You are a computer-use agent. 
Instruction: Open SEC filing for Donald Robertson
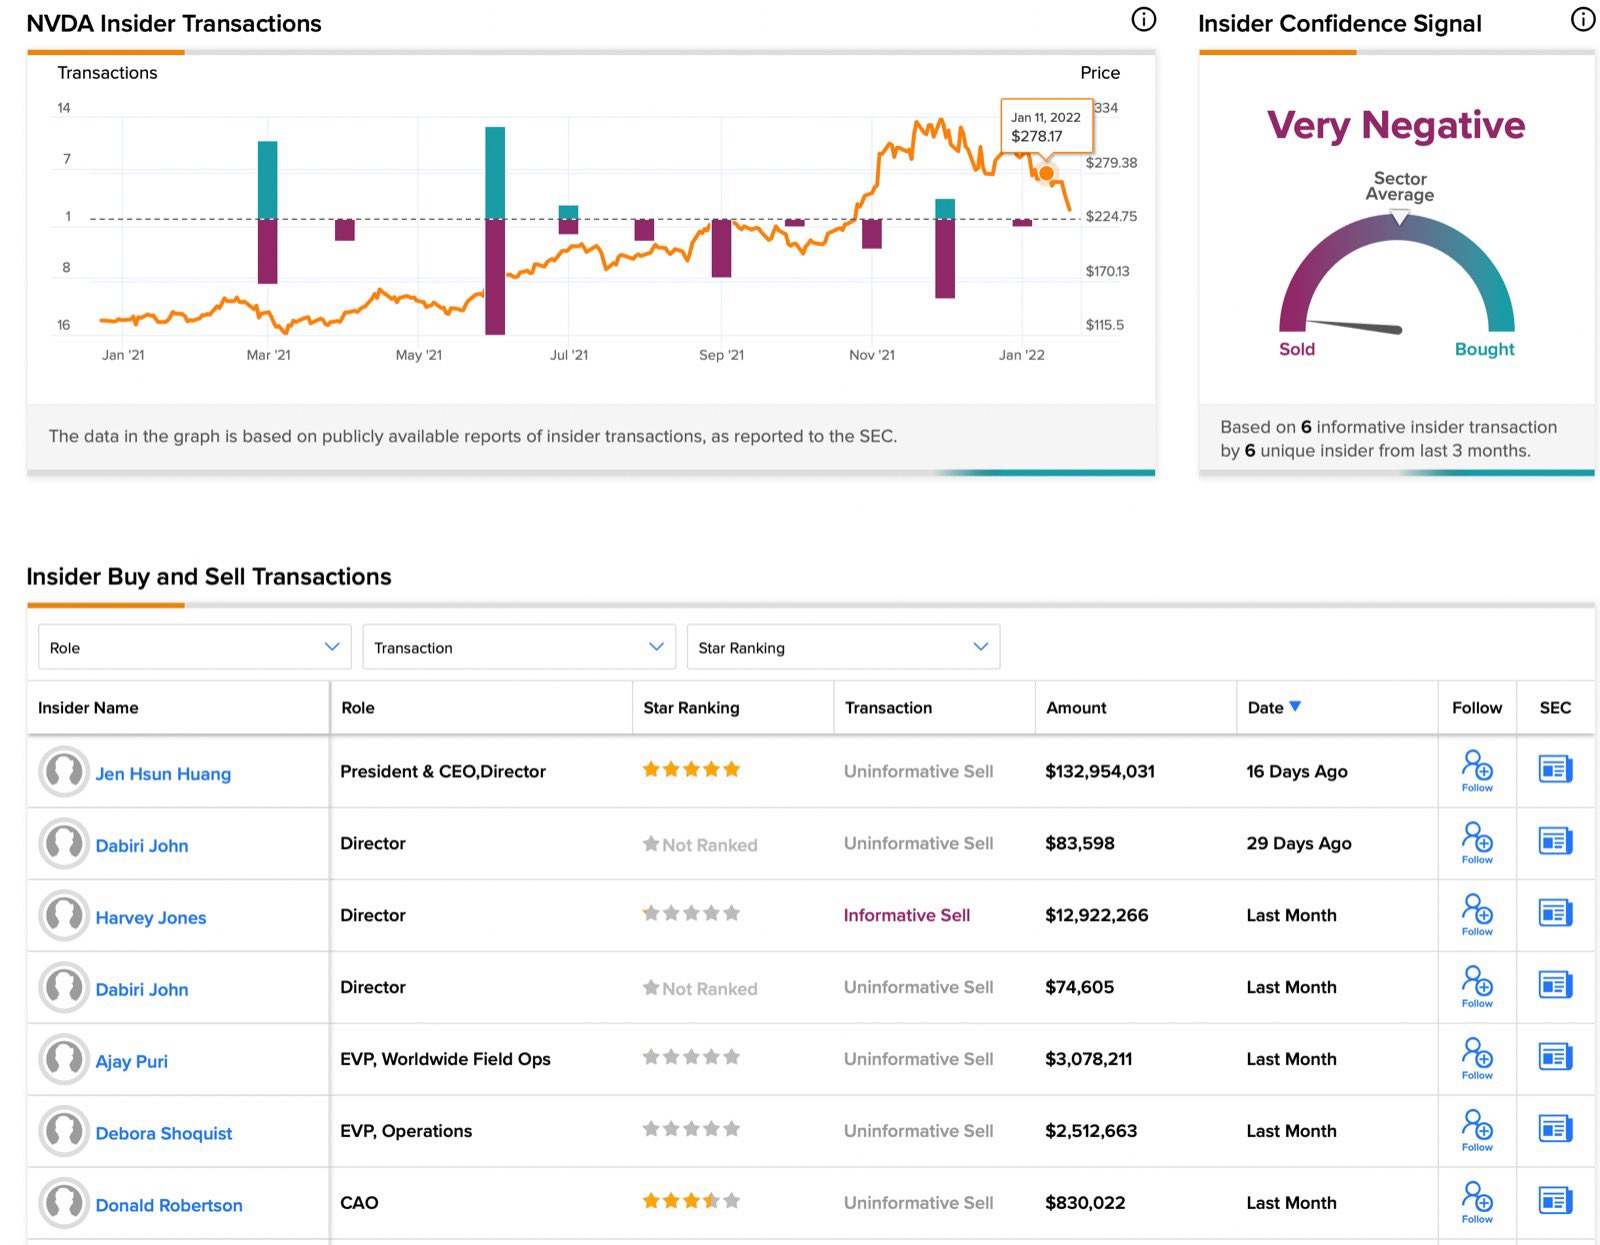click(1555, 1201)
